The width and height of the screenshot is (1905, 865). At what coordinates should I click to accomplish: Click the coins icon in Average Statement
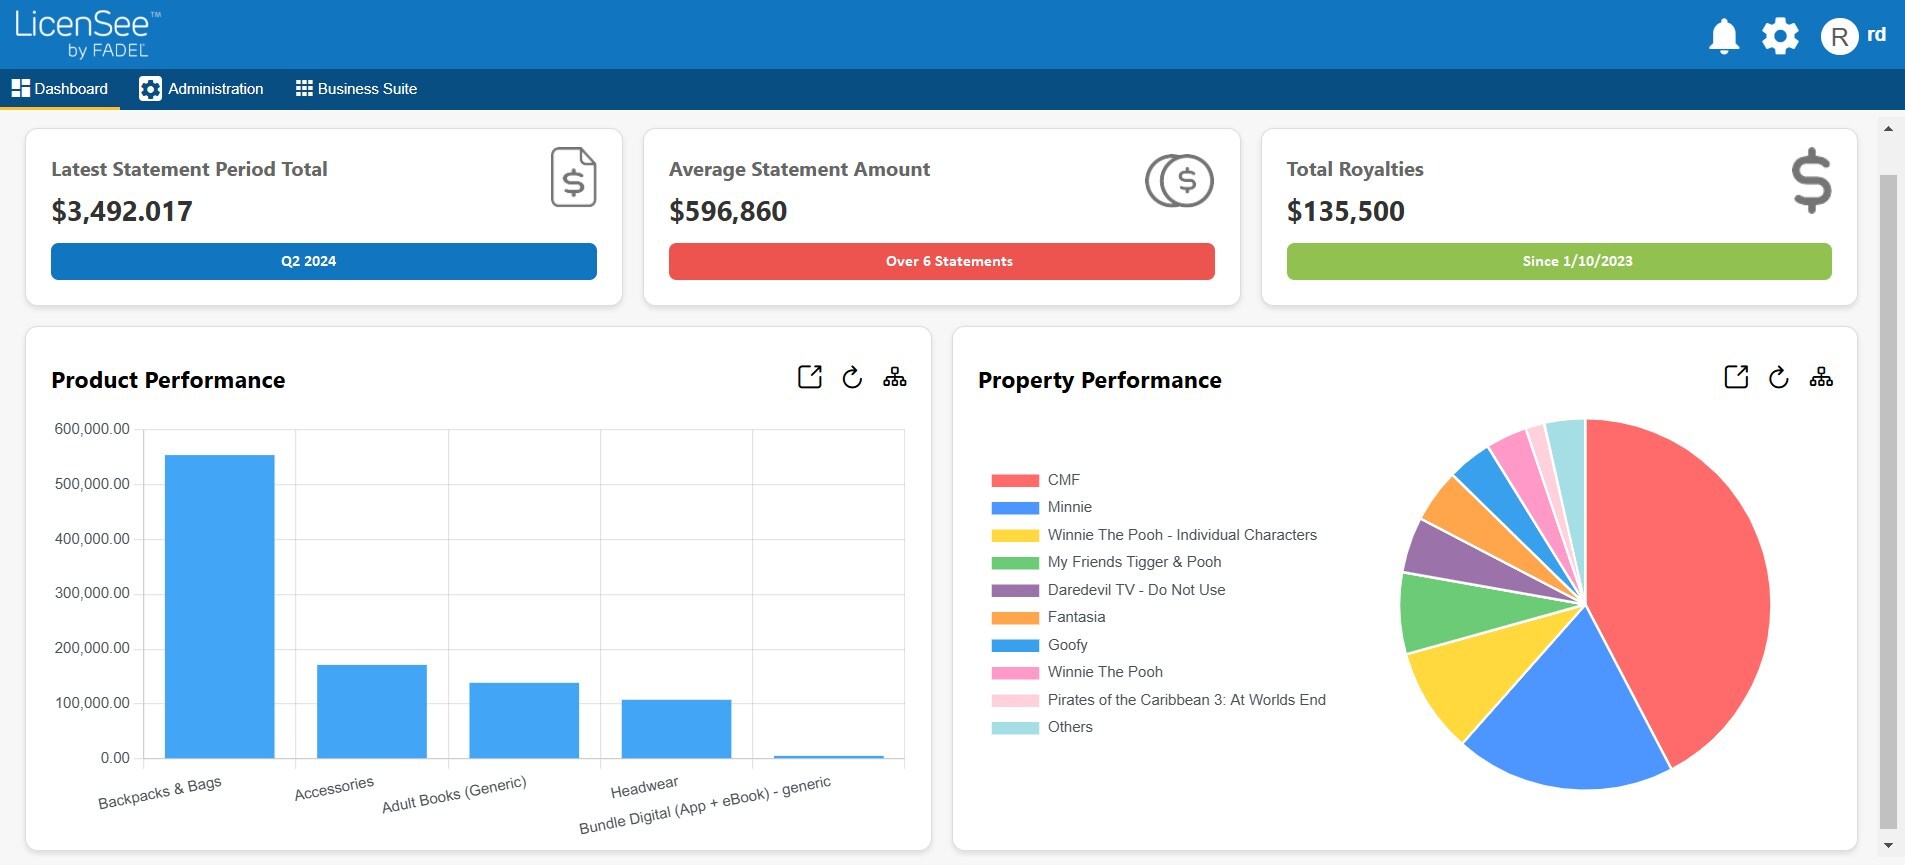(1179, 181)
